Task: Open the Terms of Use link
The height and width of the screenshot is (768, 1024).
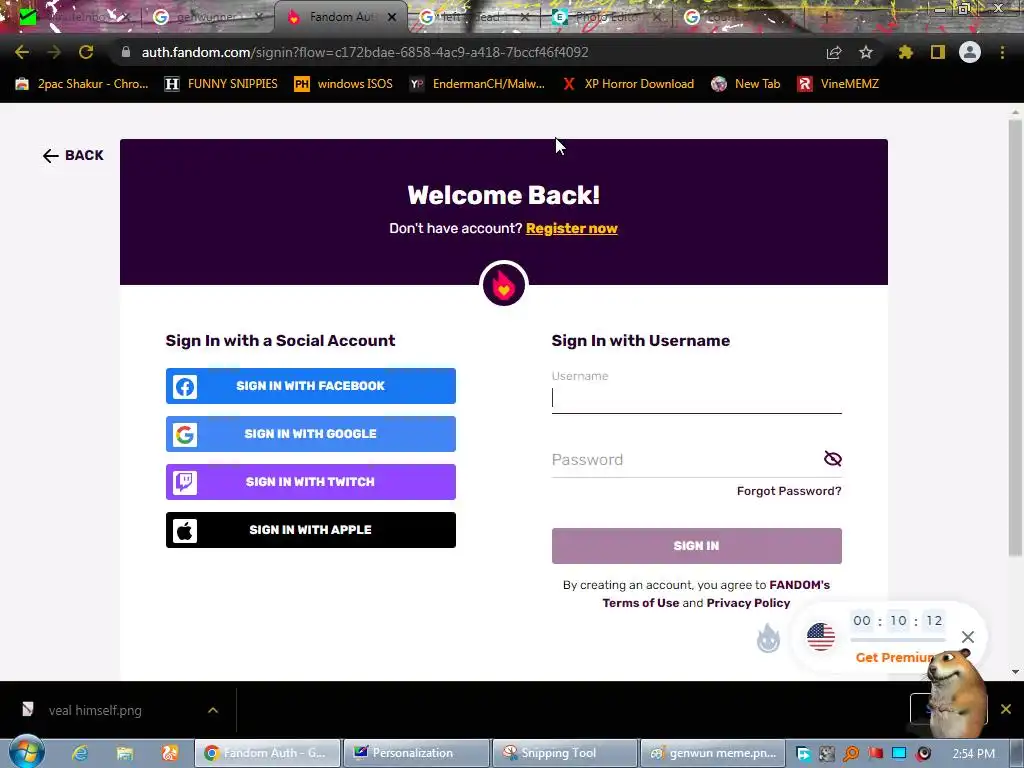Action: 641,603
